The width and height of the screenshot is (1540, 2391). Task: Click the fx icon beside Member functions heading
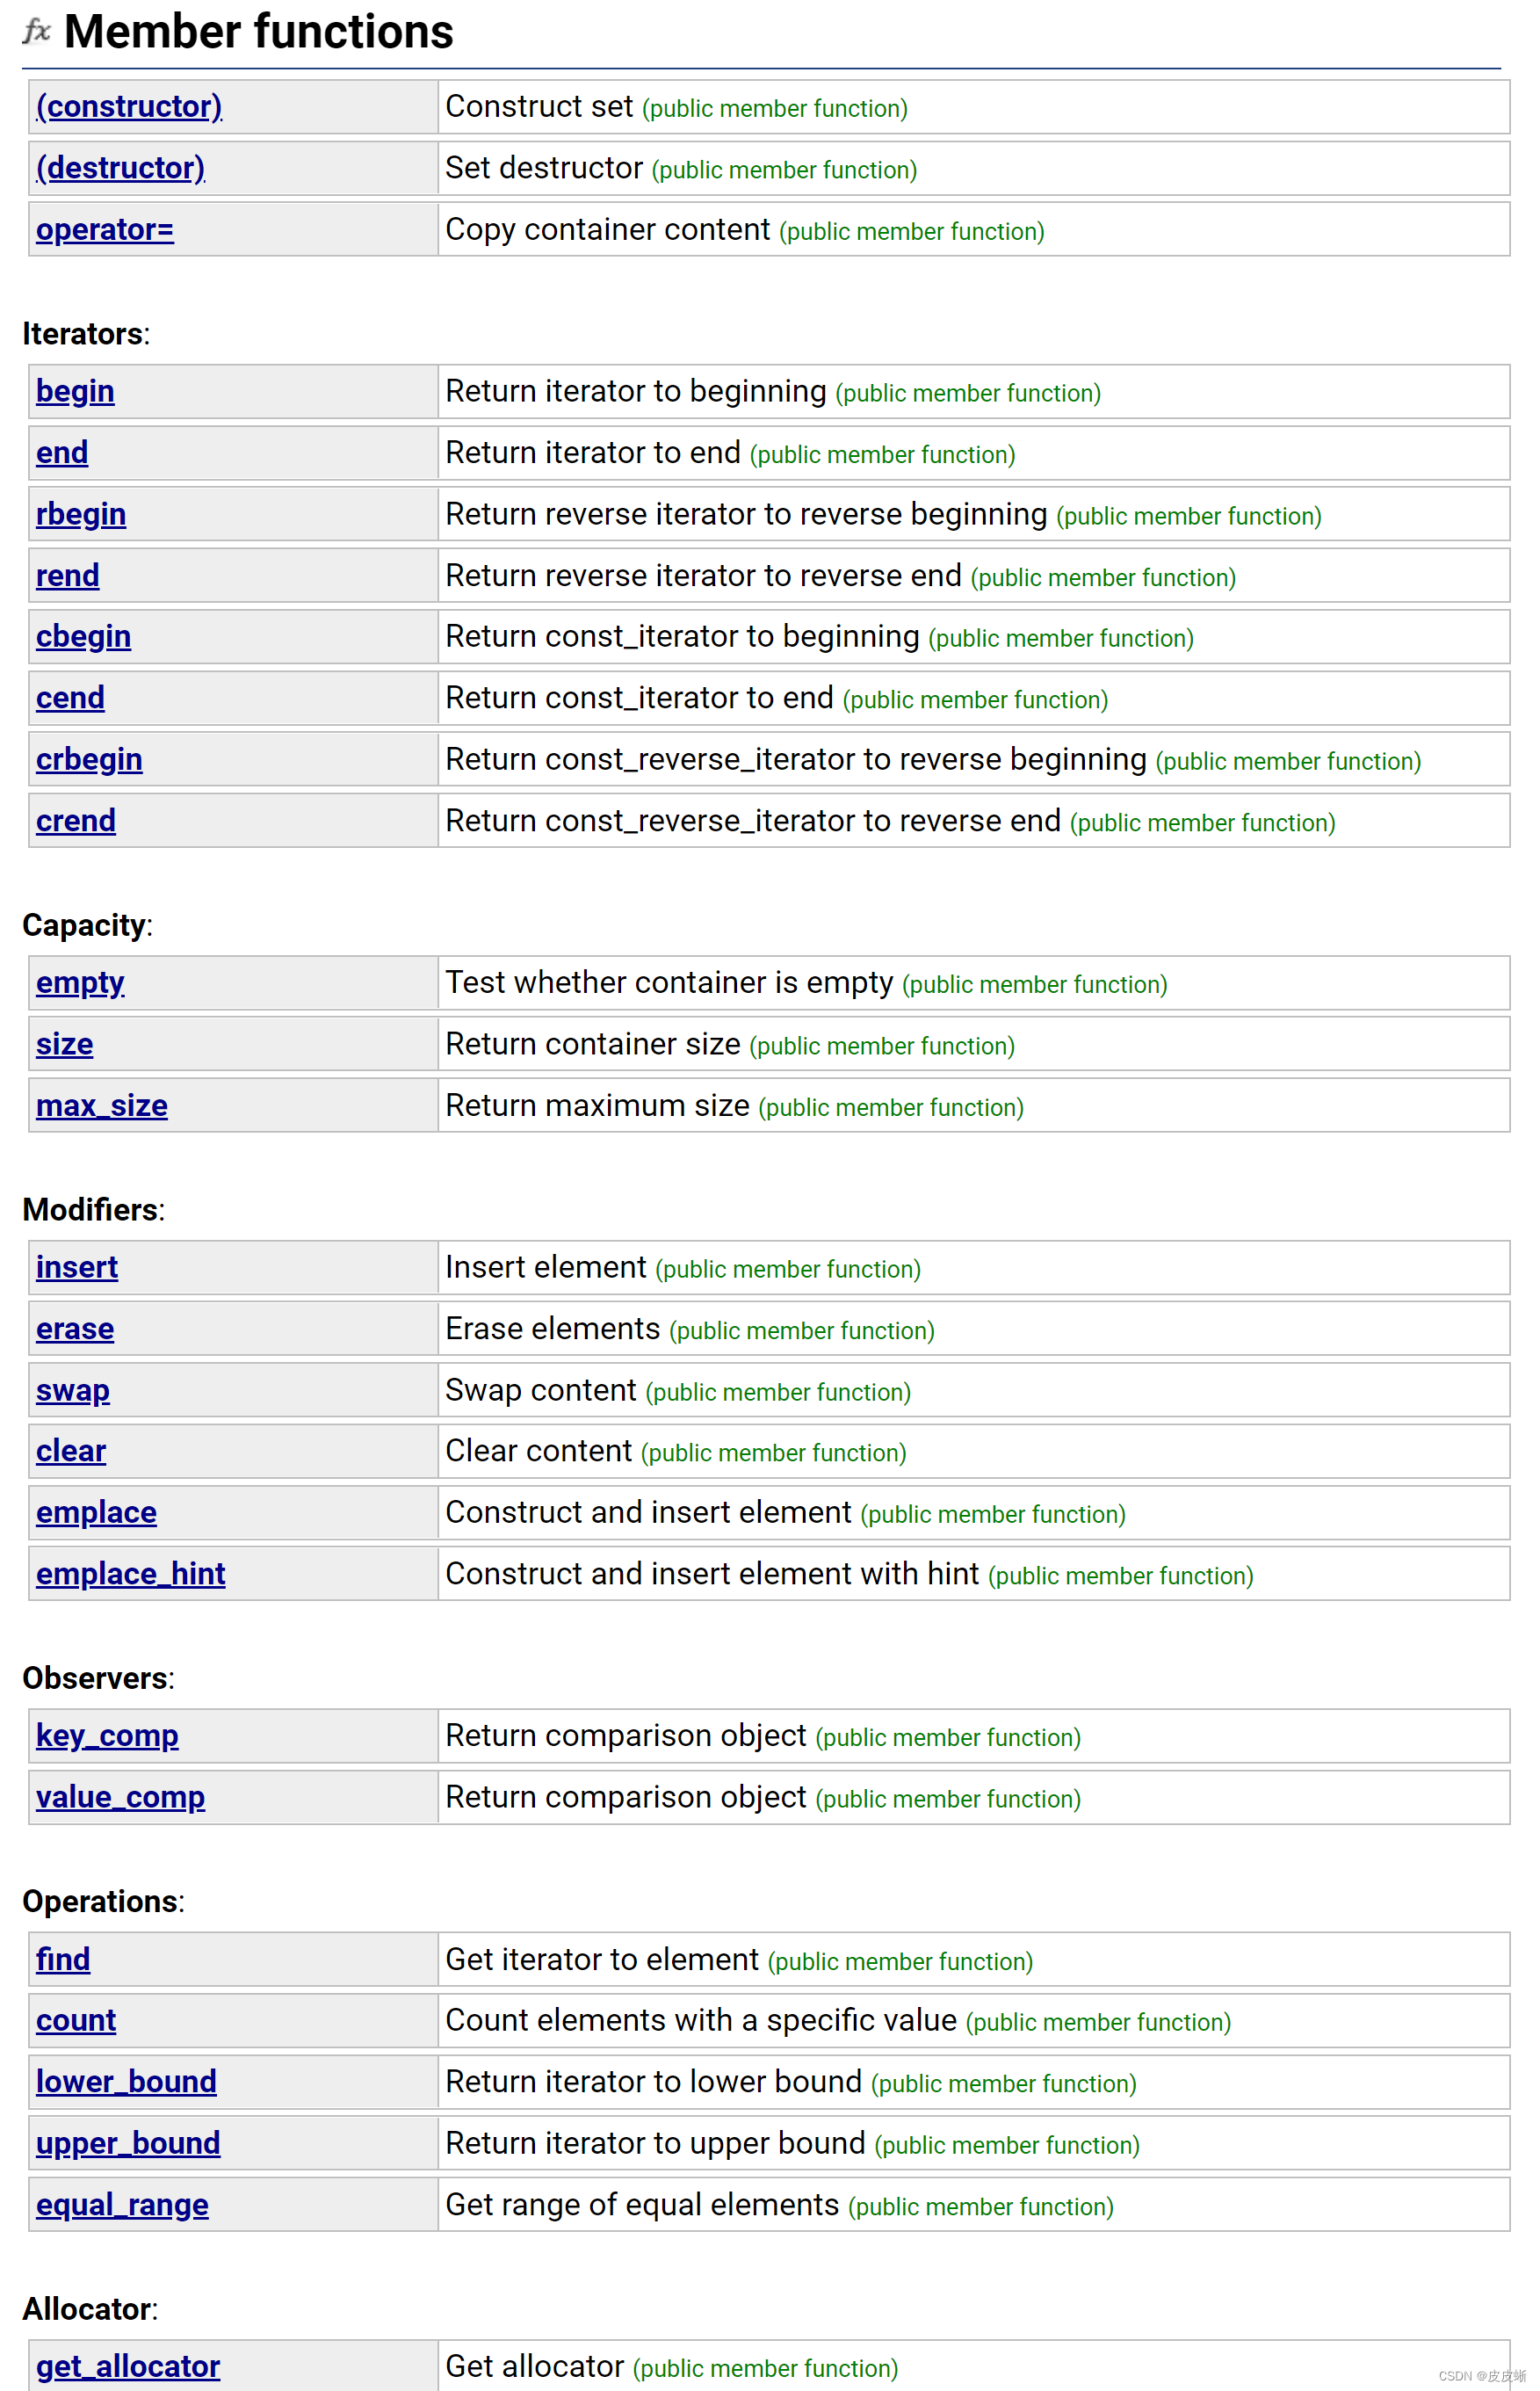(36, 31)
